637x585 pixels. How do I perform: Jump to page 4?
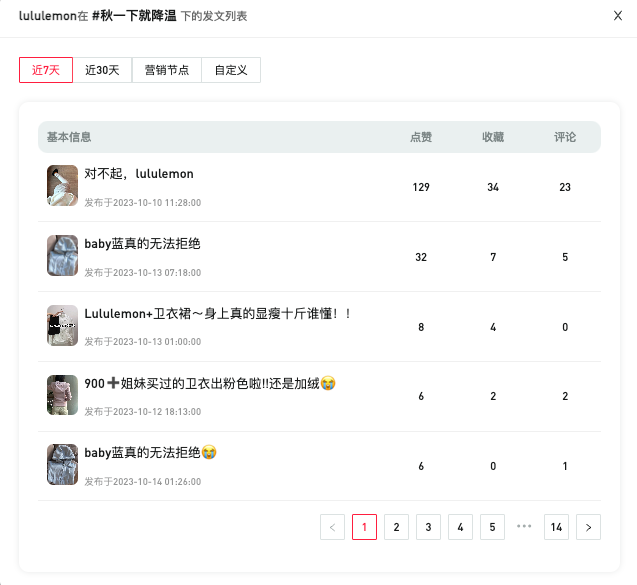[460, 527]
